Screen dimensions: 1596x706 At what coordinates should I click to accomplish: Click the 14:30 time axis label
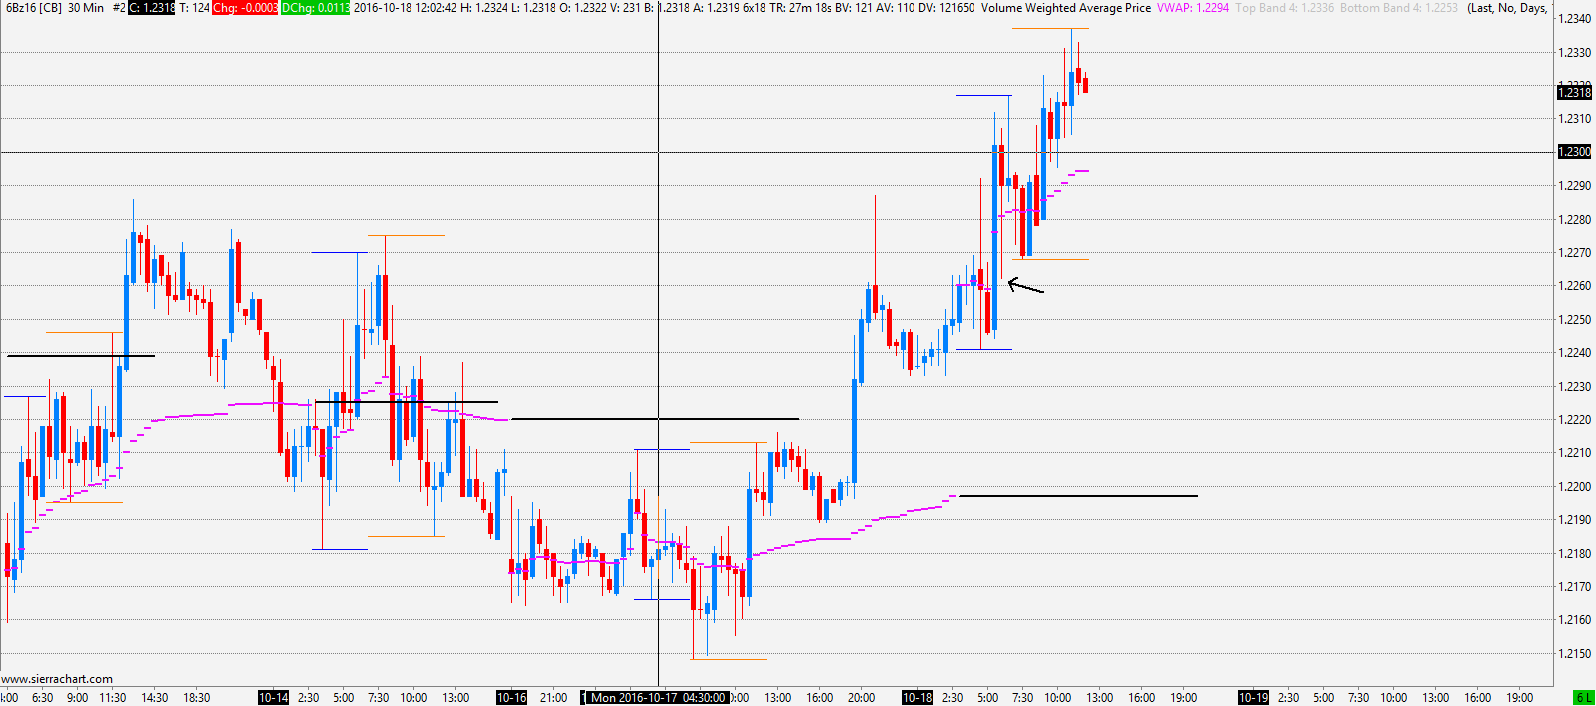coord(154,697)
